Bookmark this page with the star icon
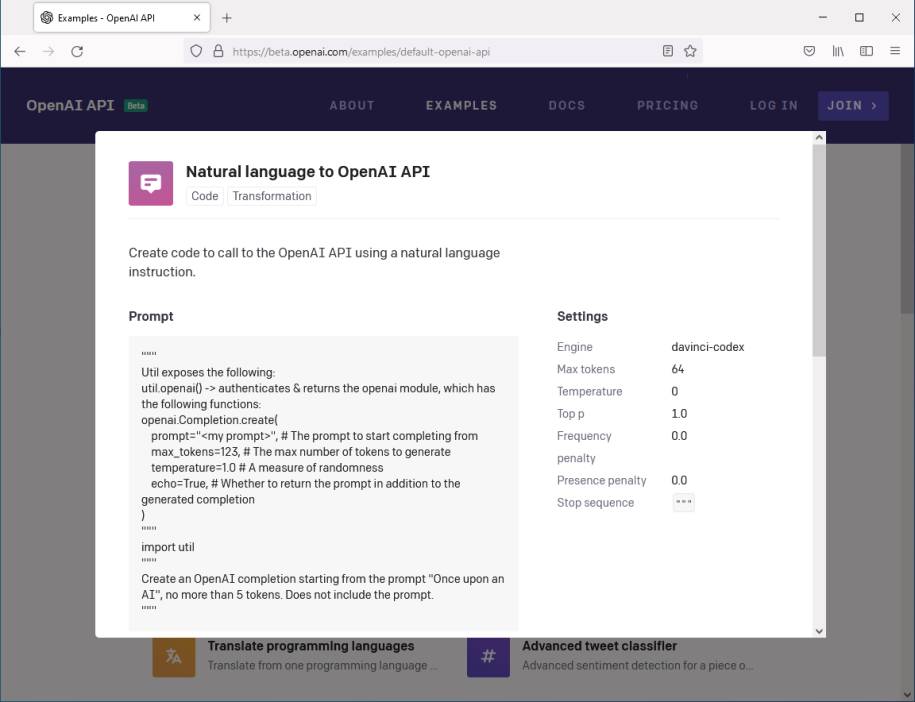 pos(690,51)
